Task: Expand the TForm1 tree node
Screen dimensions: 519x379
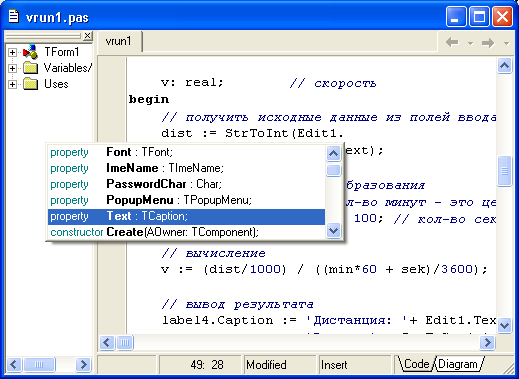Action: coord(12,52)
